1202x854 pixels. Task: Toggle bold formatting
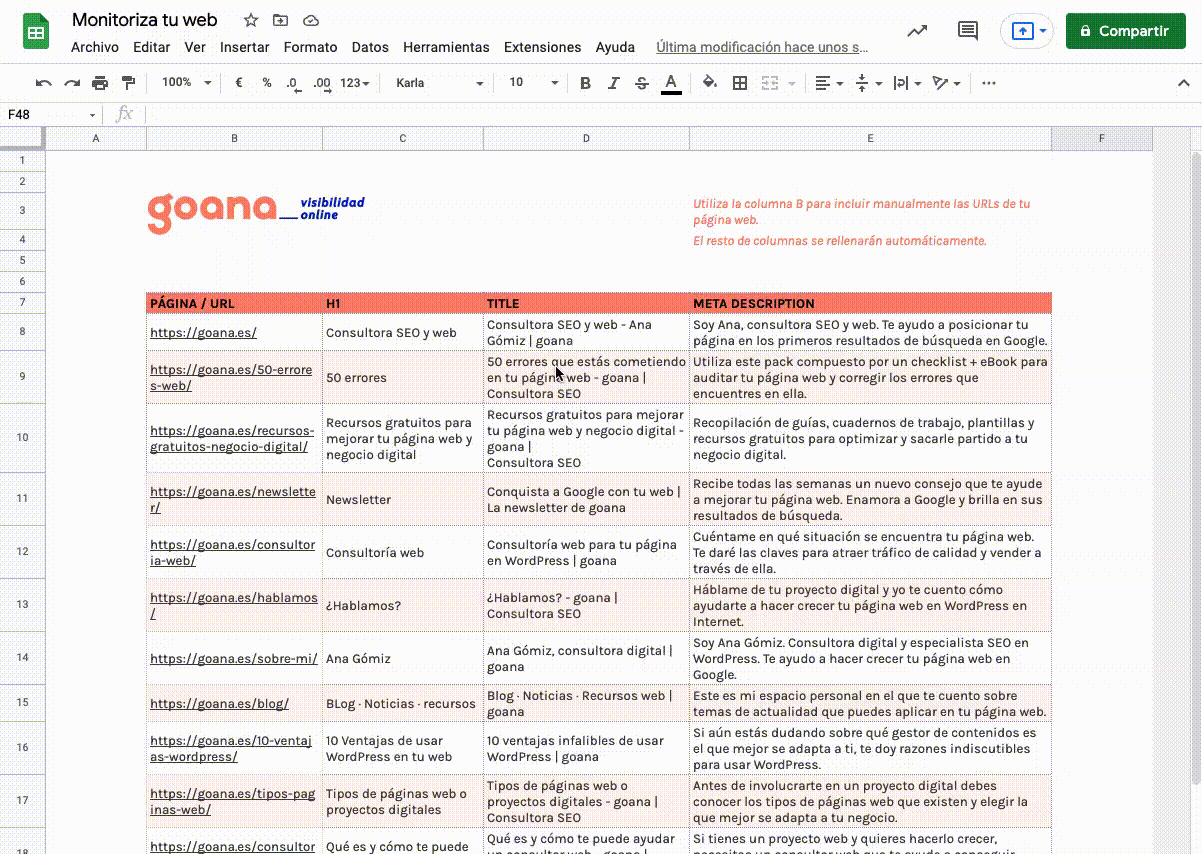point(586,83)
